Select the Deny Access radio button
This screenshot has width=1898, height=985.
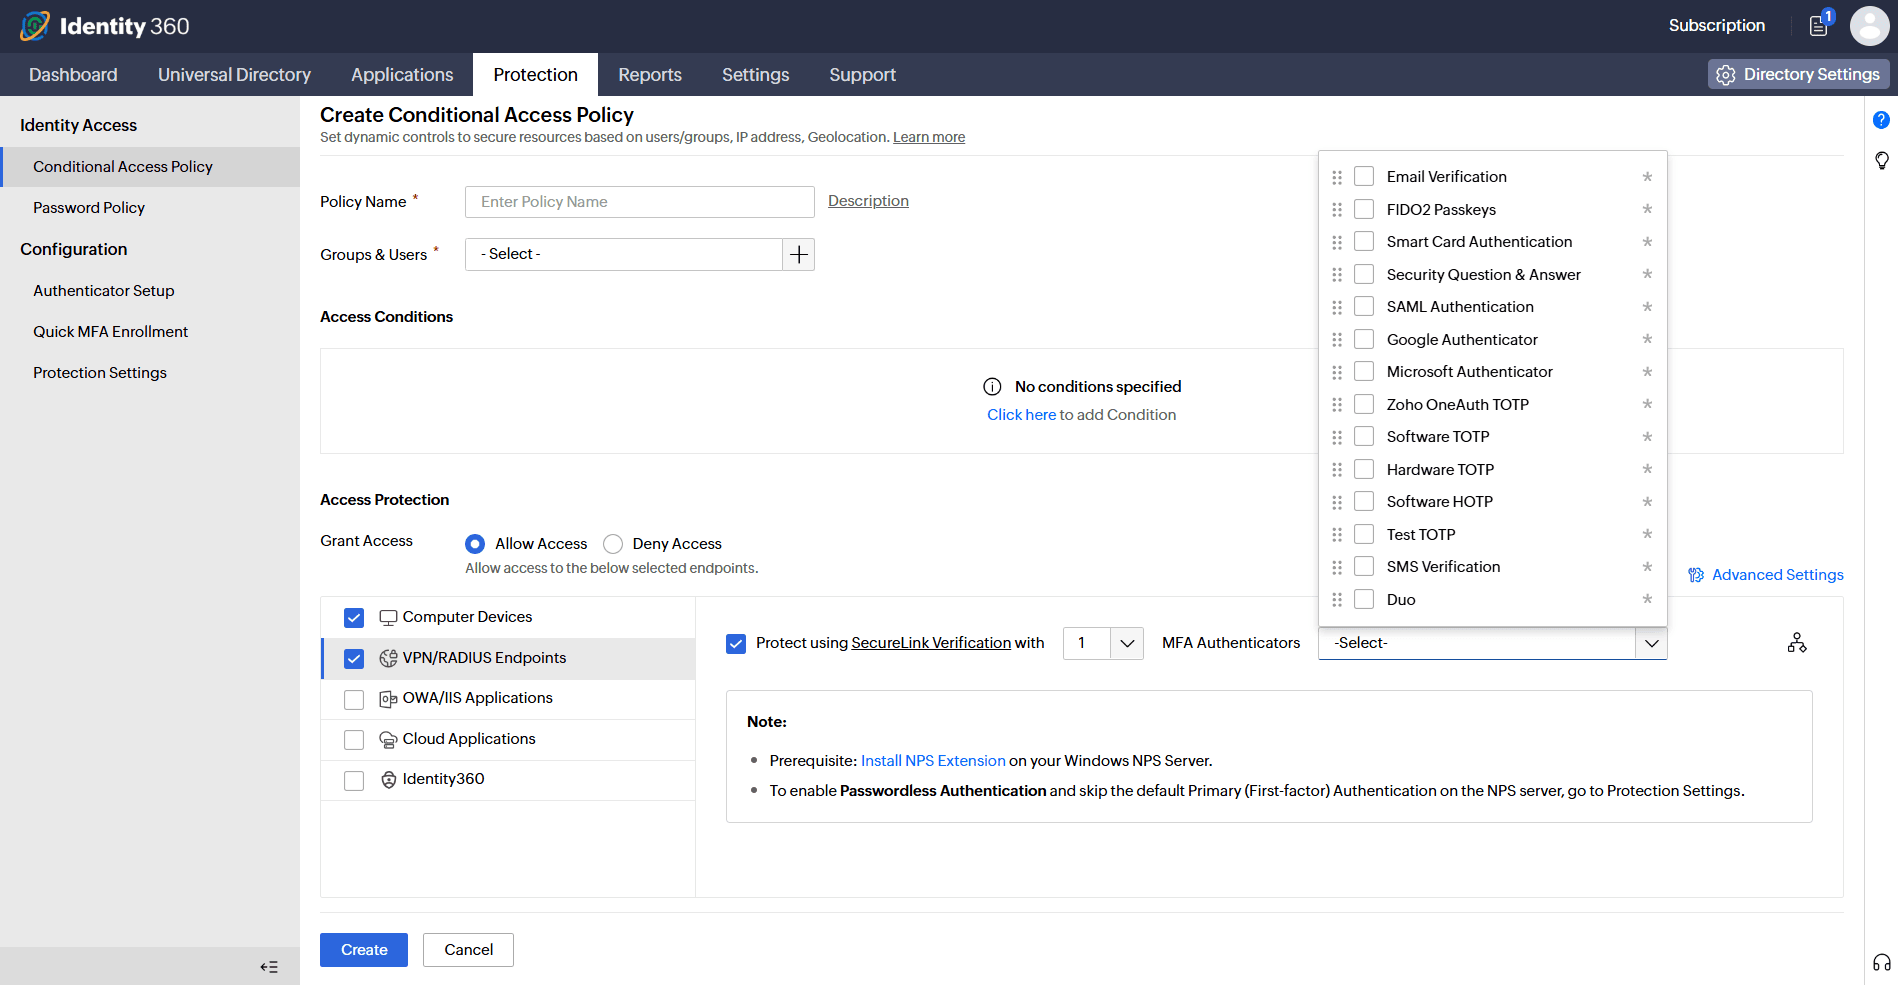613,544
